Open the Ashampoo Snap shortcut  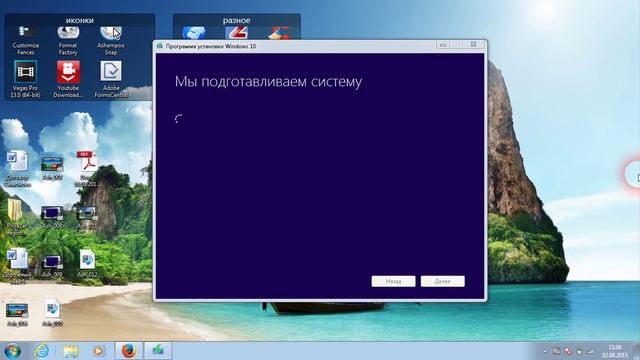tap(111, 40)
